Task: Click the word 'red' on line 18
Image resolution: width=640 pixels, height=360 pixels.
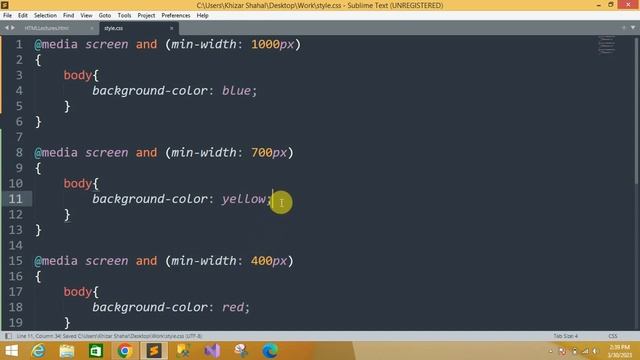Action: [x=233, y=307]
